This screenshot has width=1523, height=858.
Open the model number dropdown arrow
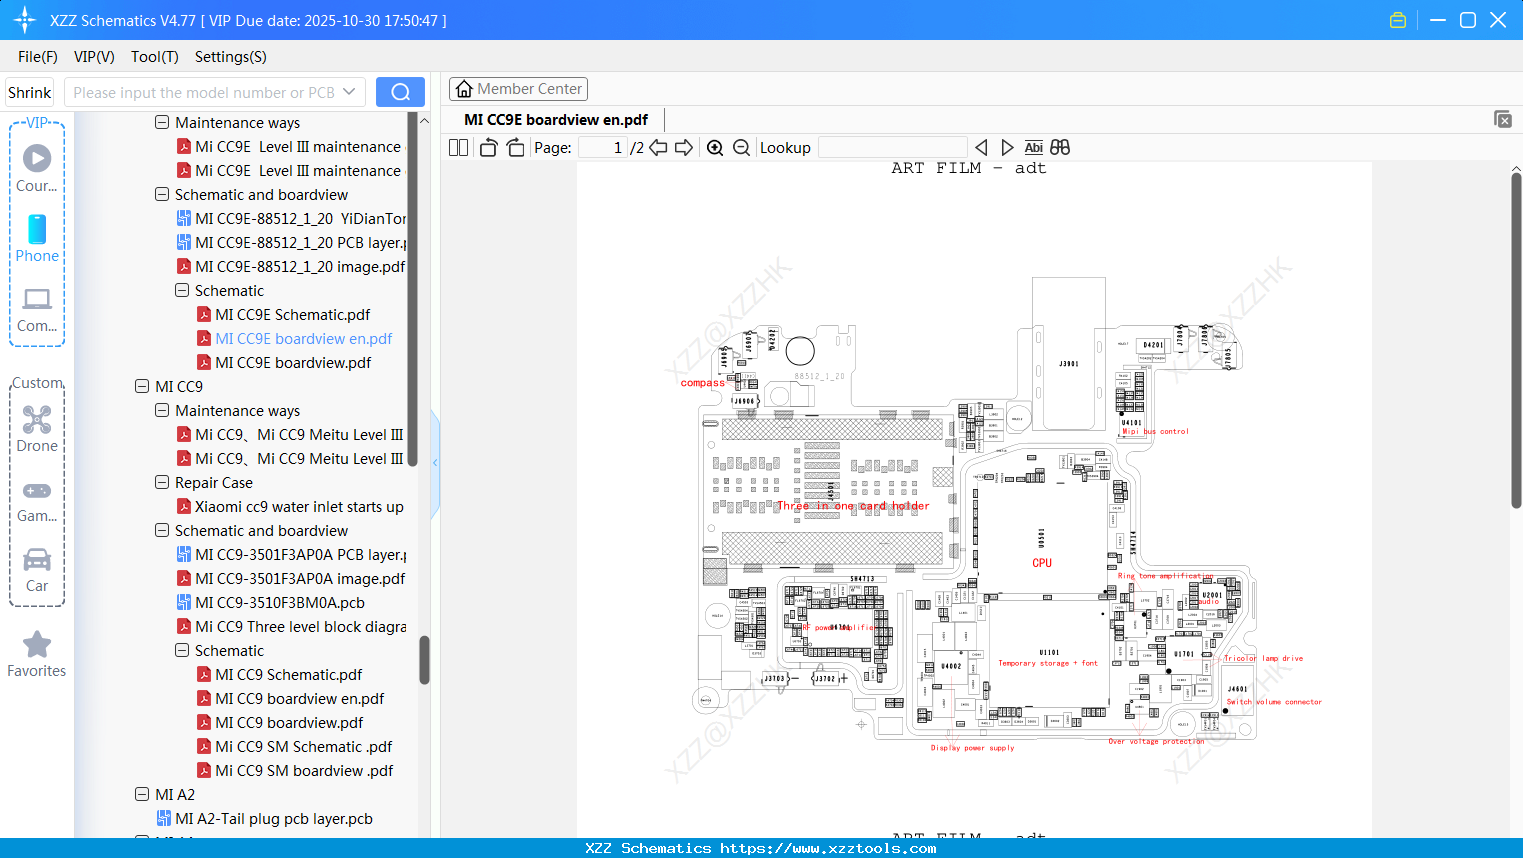(x=351, y=91)
